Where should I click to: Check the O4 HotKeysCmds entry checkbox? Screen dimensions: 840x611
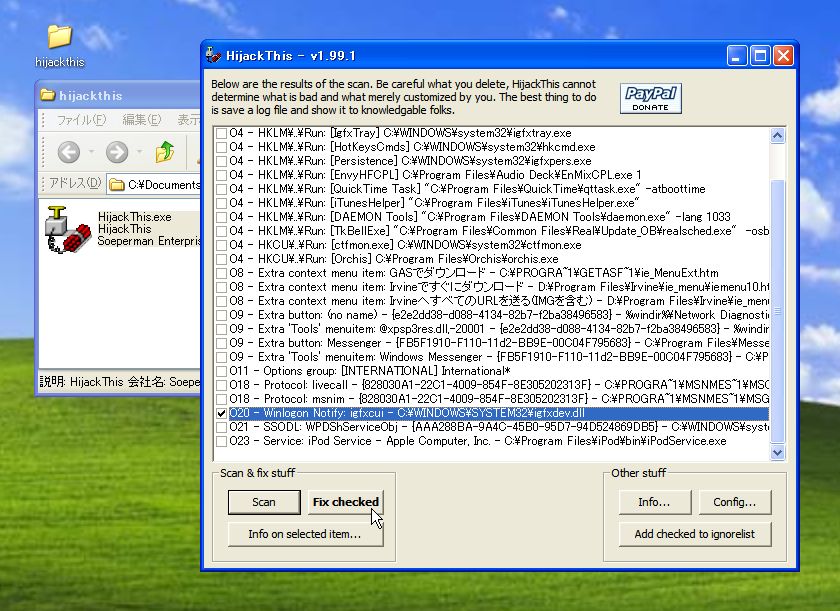pos(221,147)
